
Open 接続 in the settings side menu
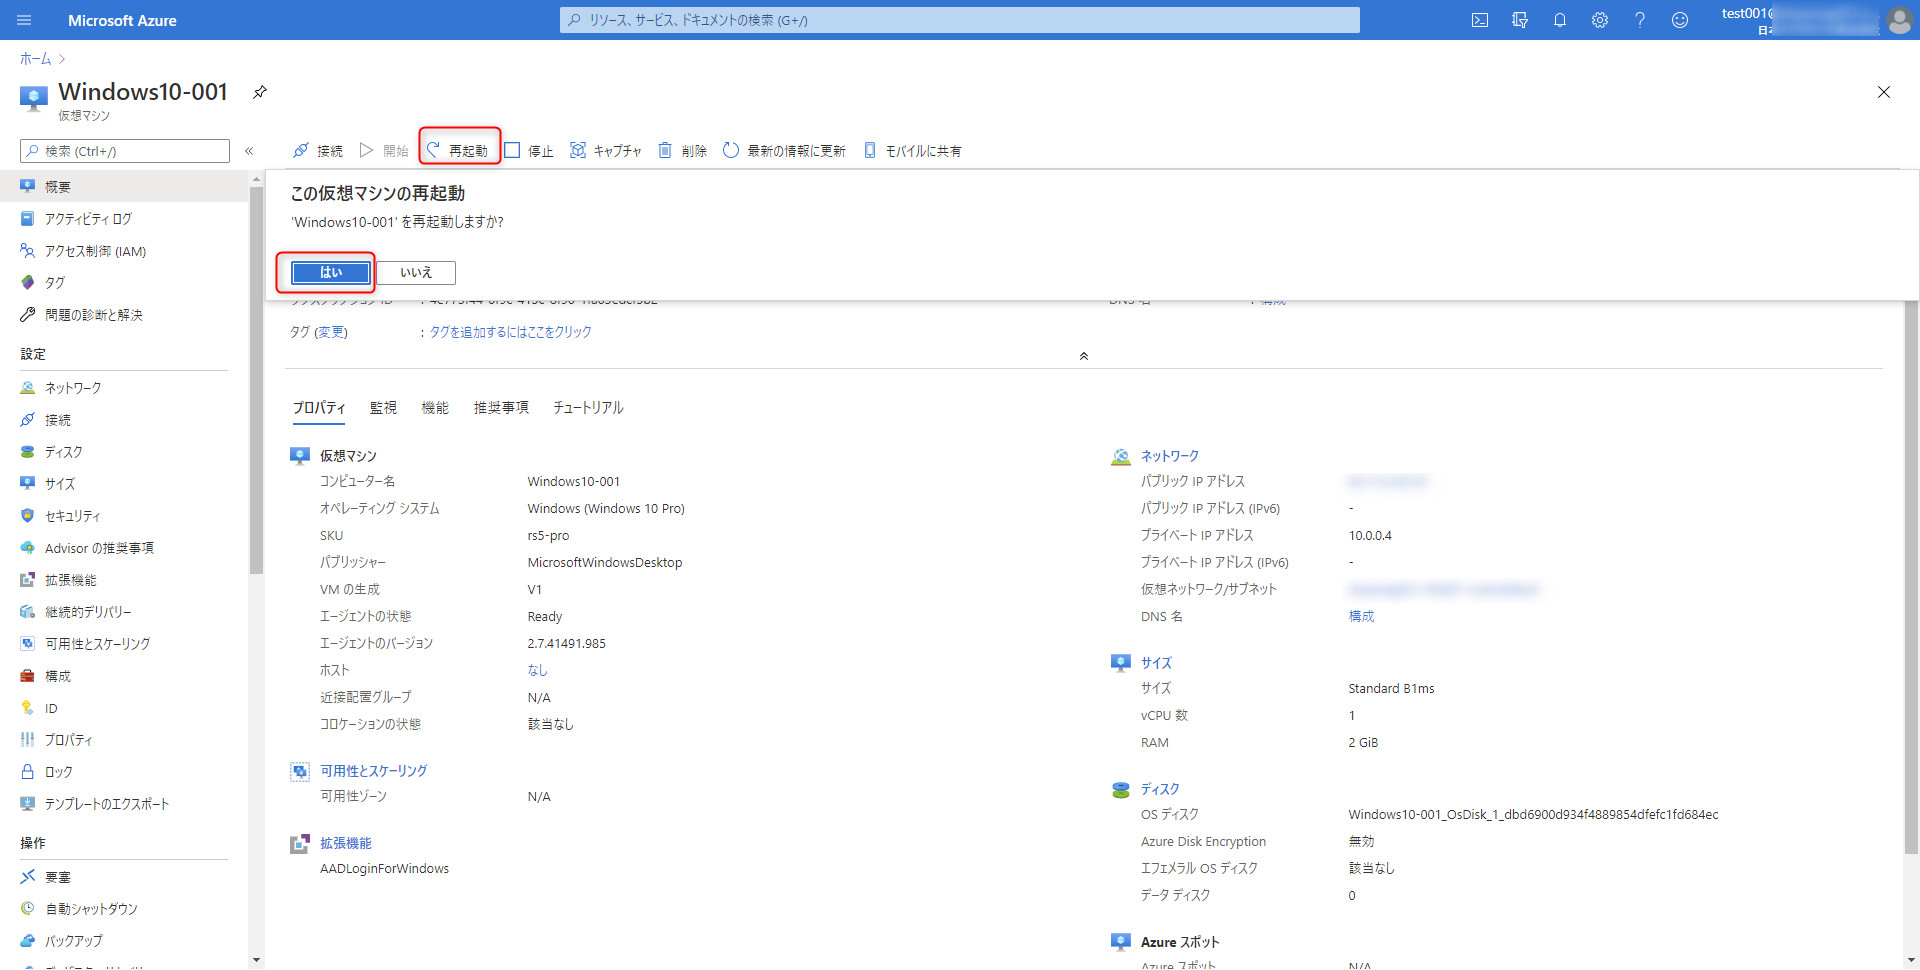(x=124, y=420)
